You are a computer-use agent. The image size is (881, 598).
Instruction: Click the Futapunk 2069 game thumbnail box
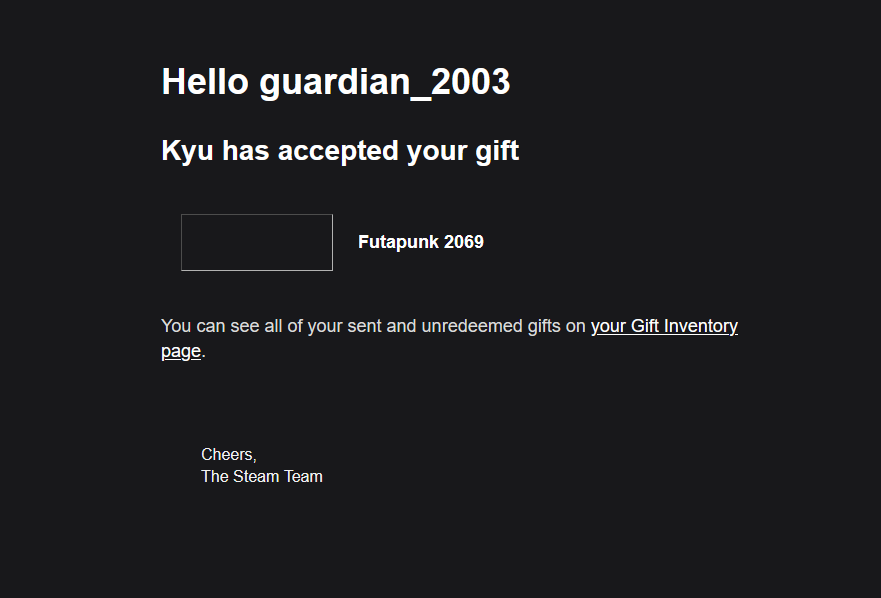tap(257, 242)
